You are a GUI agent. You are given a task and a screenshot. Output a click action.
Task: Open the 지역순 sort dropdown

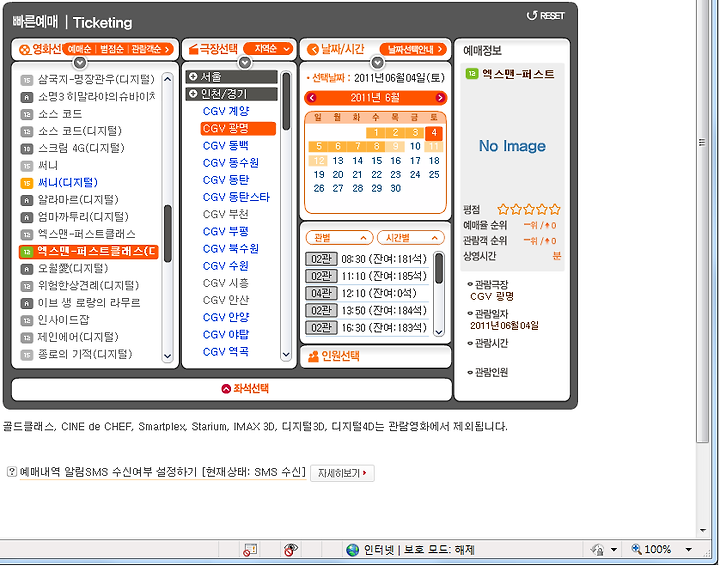click(268, 49)
